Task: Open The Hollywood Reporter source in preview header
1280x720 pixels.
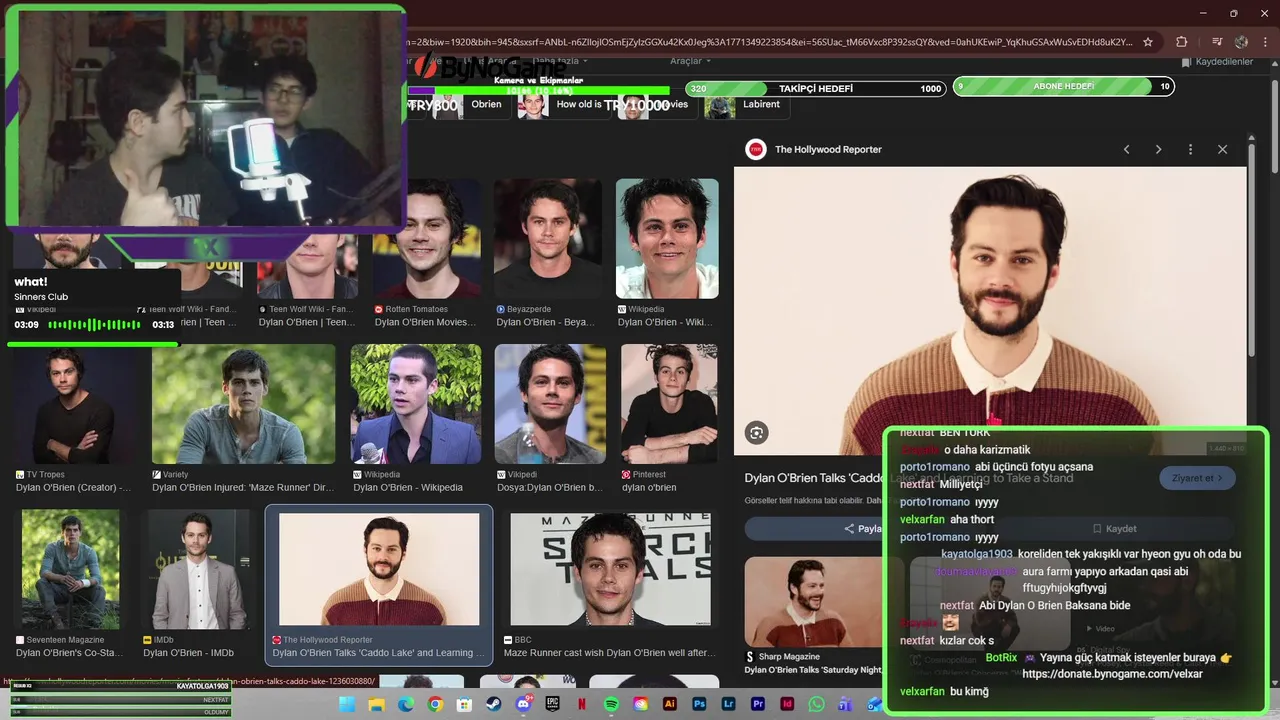Action: [x=814, y=149]
